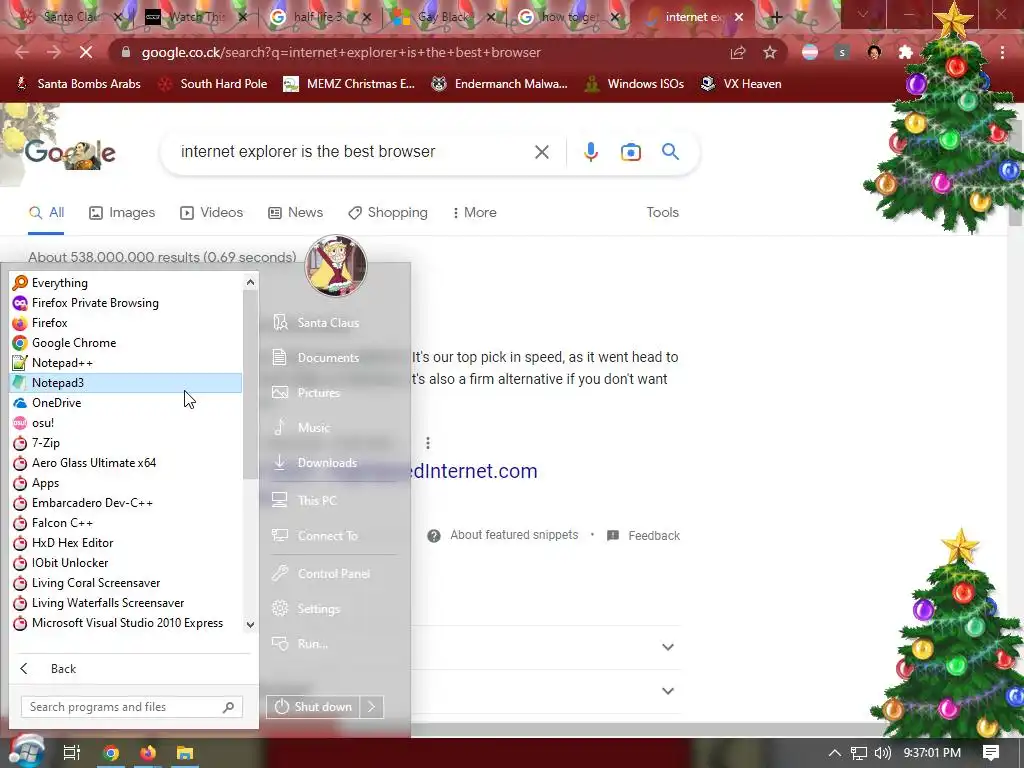Focus the Search programs and files box
This screenshot has height=768, width=1024.
pos(132,707)
